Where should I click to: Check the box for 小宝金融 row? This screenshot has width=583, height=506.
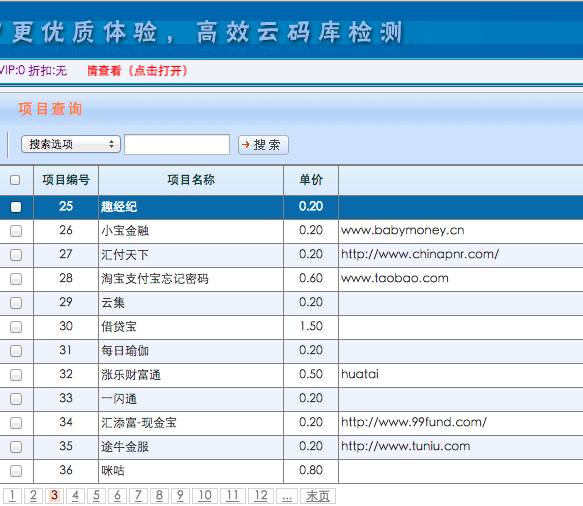[16, 231]
